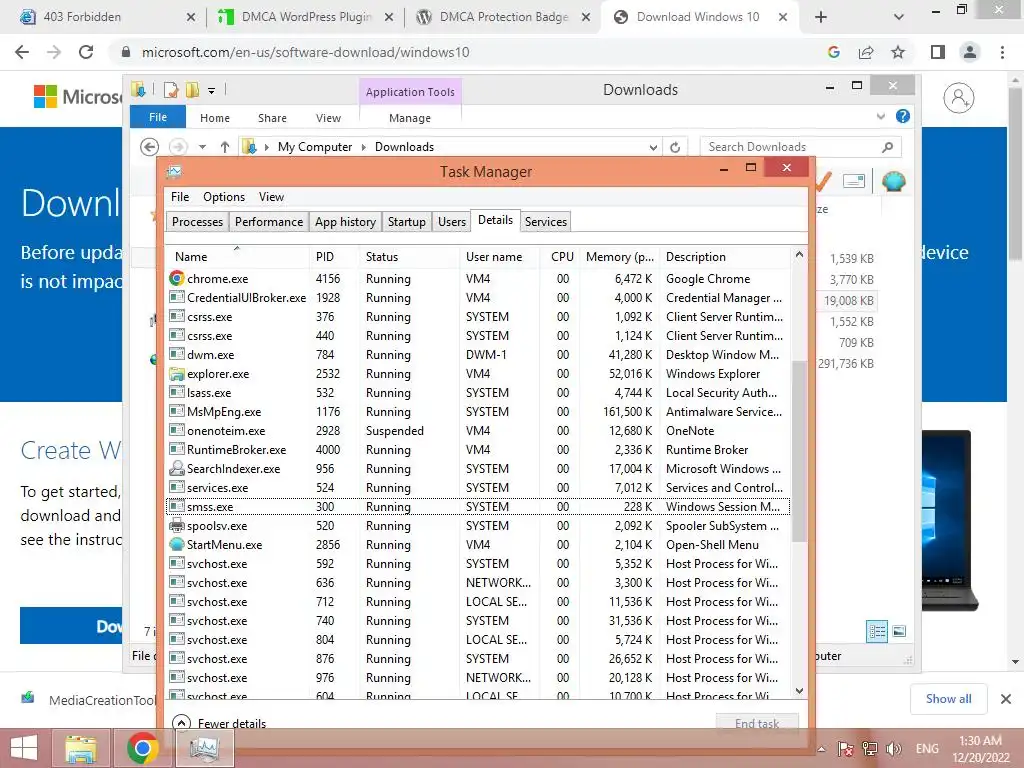The width and height of the screenshot is (1024, 768).
Task: Open Chrome tab search dropdown
Action: click(899, 17)
